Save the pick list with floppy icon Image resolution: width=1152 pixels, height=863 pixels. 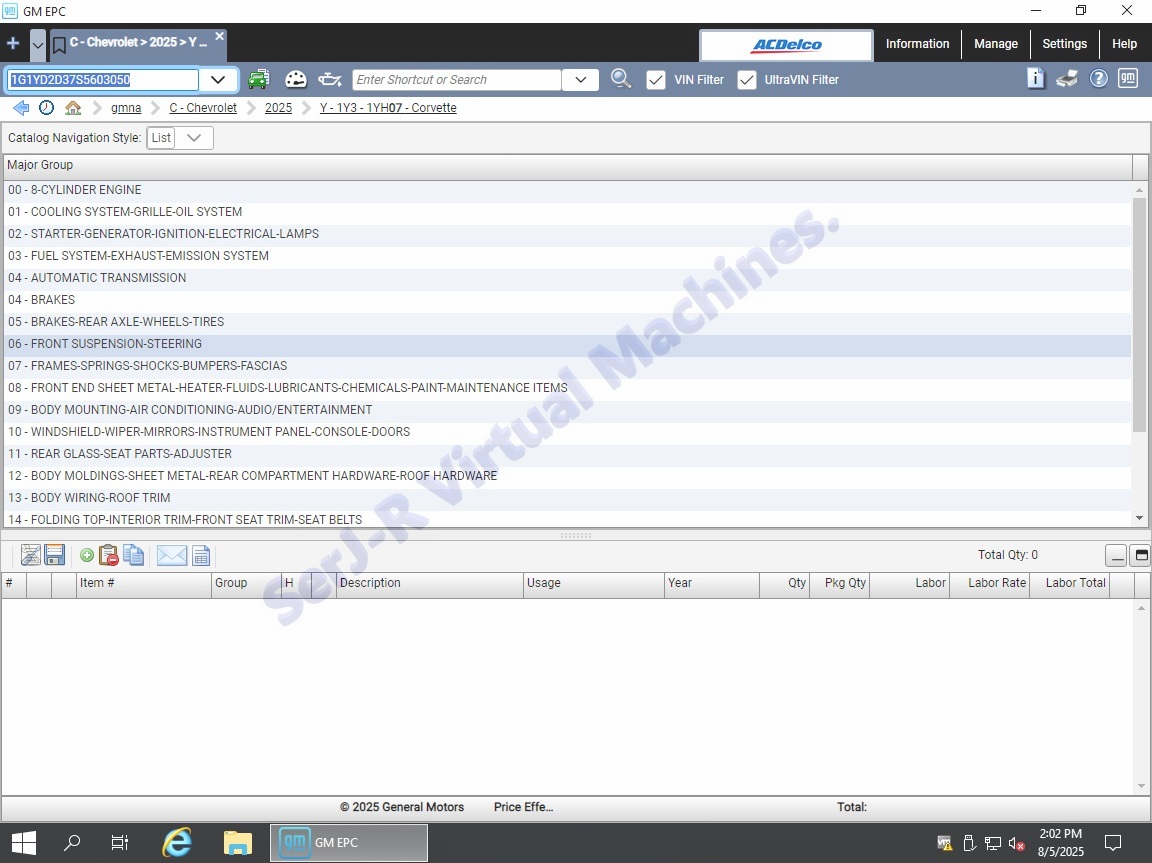click(x=55, y=555)
